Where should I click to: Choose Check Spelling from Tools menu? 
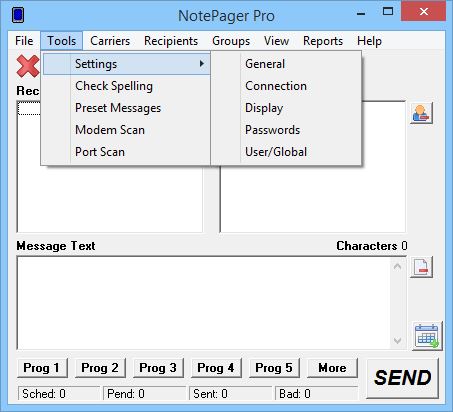pos(127,86)
